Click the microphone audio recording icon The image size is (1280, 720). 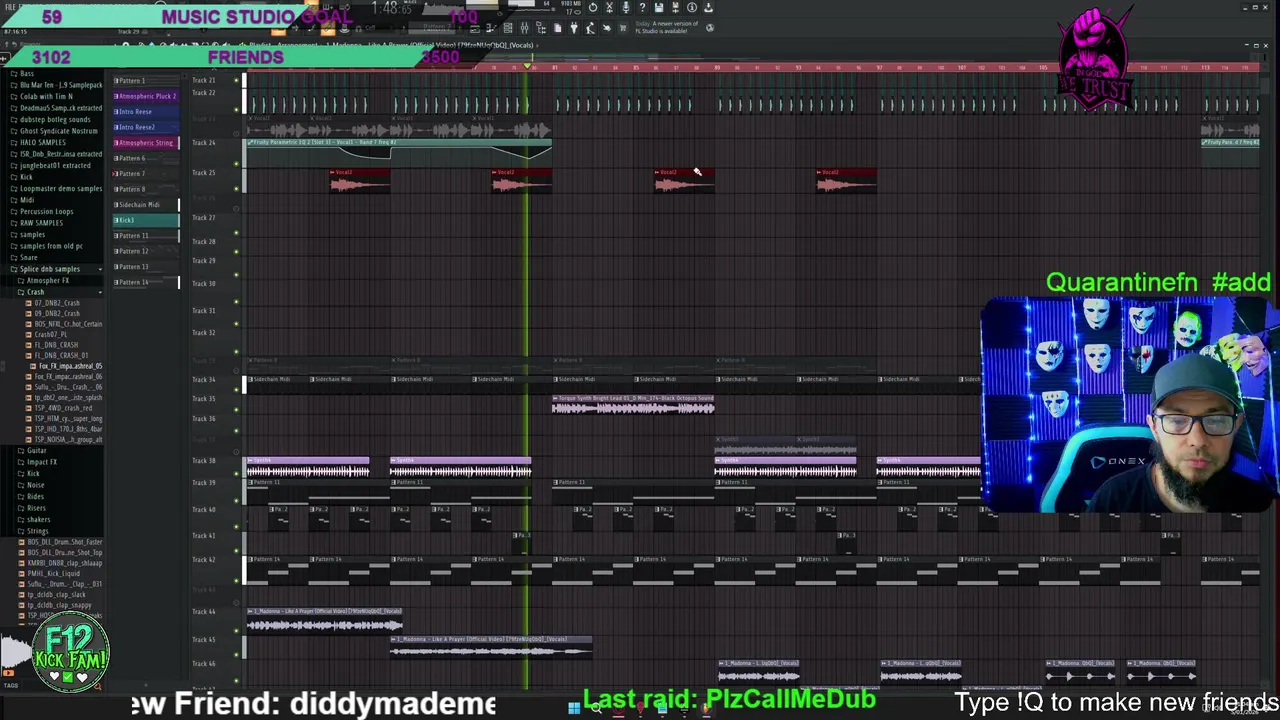[x=626, y=8]
